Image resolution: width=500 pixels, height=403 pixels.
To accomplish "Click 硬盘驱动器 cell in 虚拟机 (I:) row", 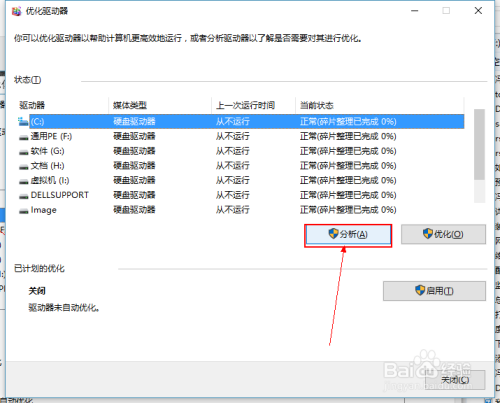I will click(x=134, y=180).
